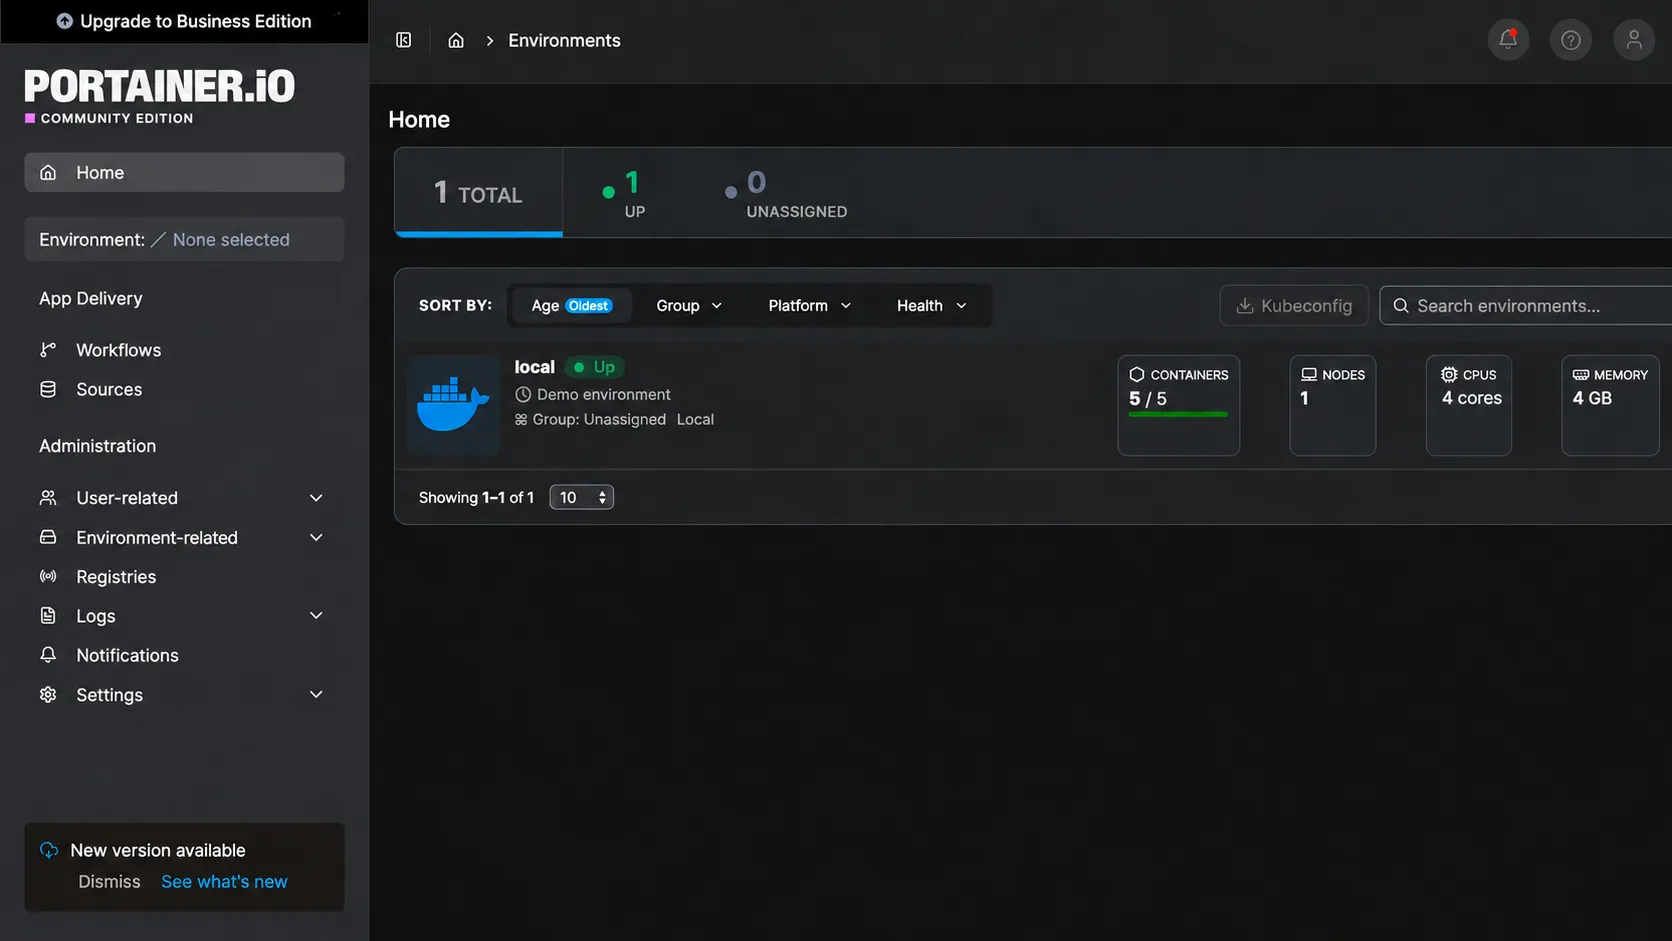The width and height of the screenshot is (1672, 941).
Task: Click the Settings gear icon in sidebar
Action: tap(48, 695)
